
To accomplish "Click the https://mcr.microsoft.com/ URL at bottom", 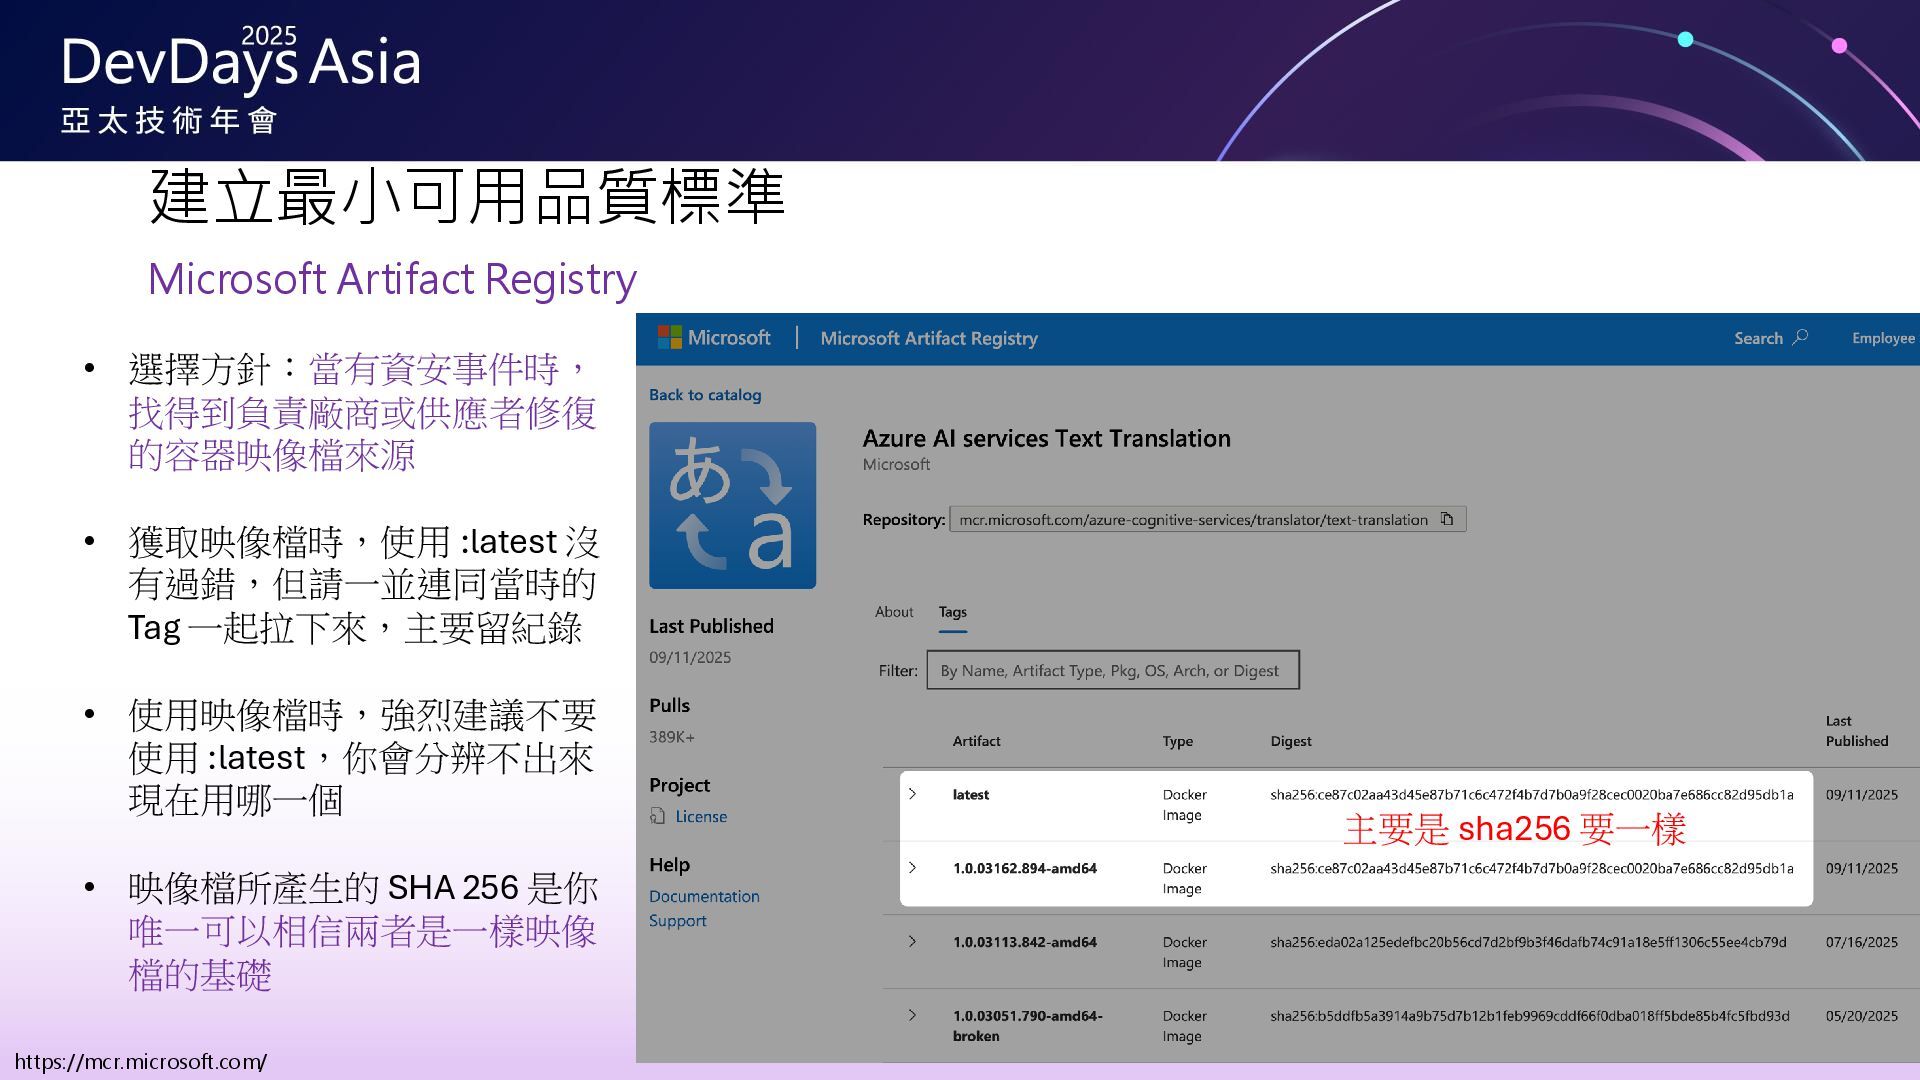I will [141, 1062].
